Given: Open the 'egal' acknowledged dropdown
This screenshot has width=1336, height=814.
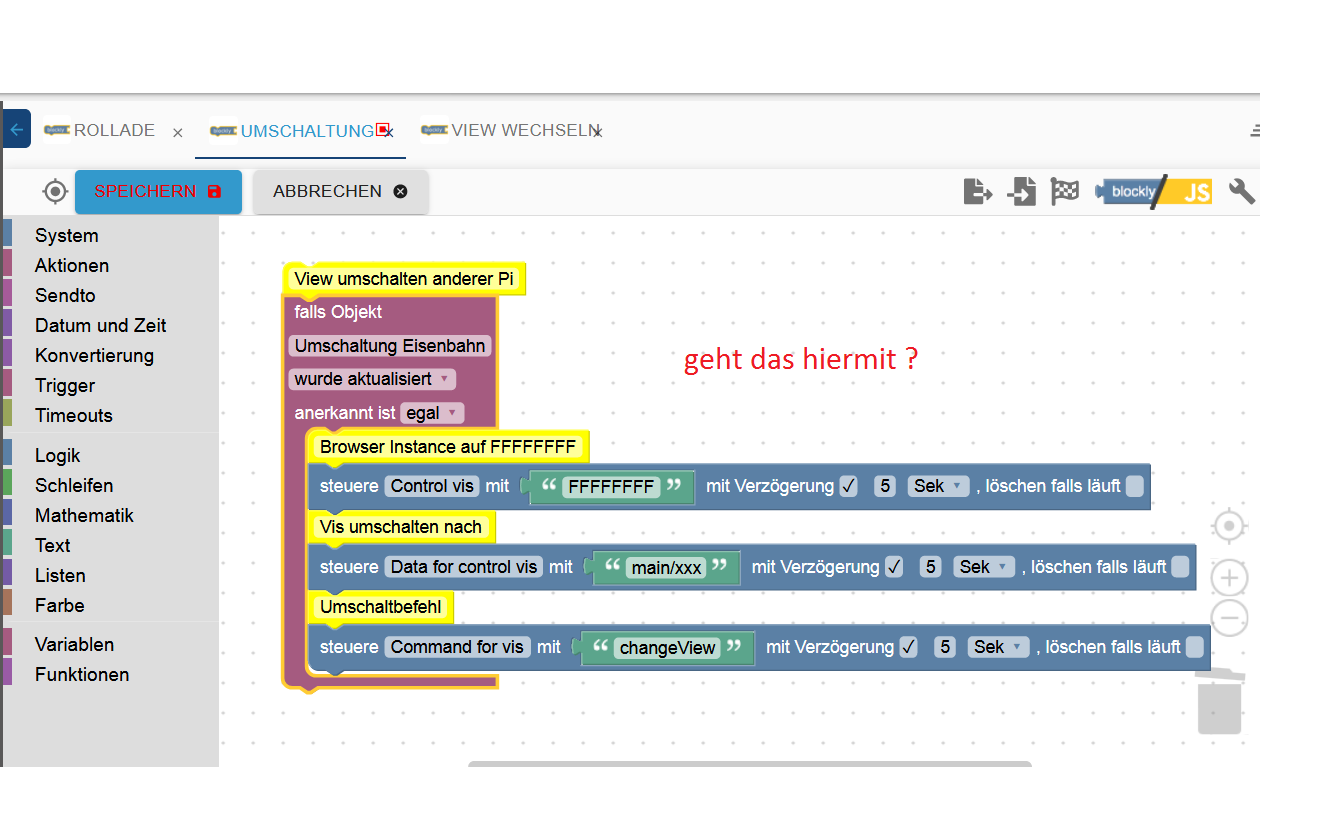Looking at the screenshot, I should pyautogui.click(x=432, y=413).
